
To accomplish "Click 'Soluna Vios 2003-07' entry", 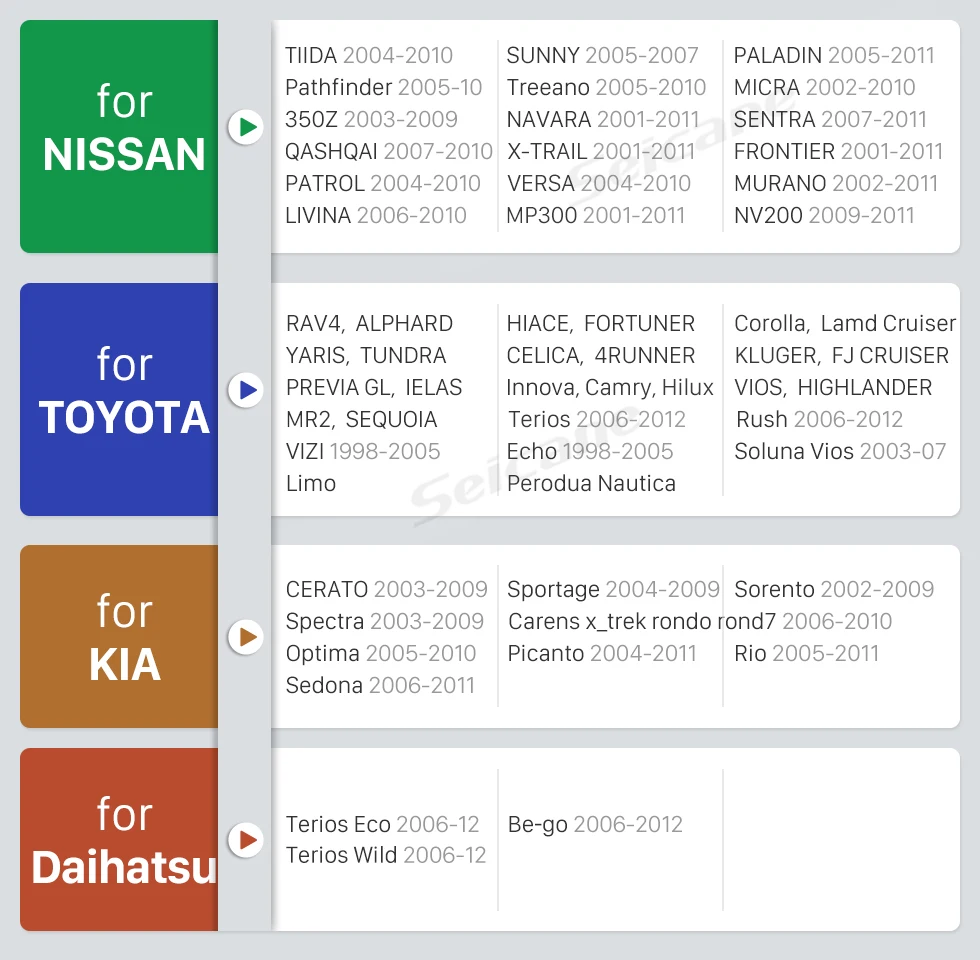I will (840, 451).
